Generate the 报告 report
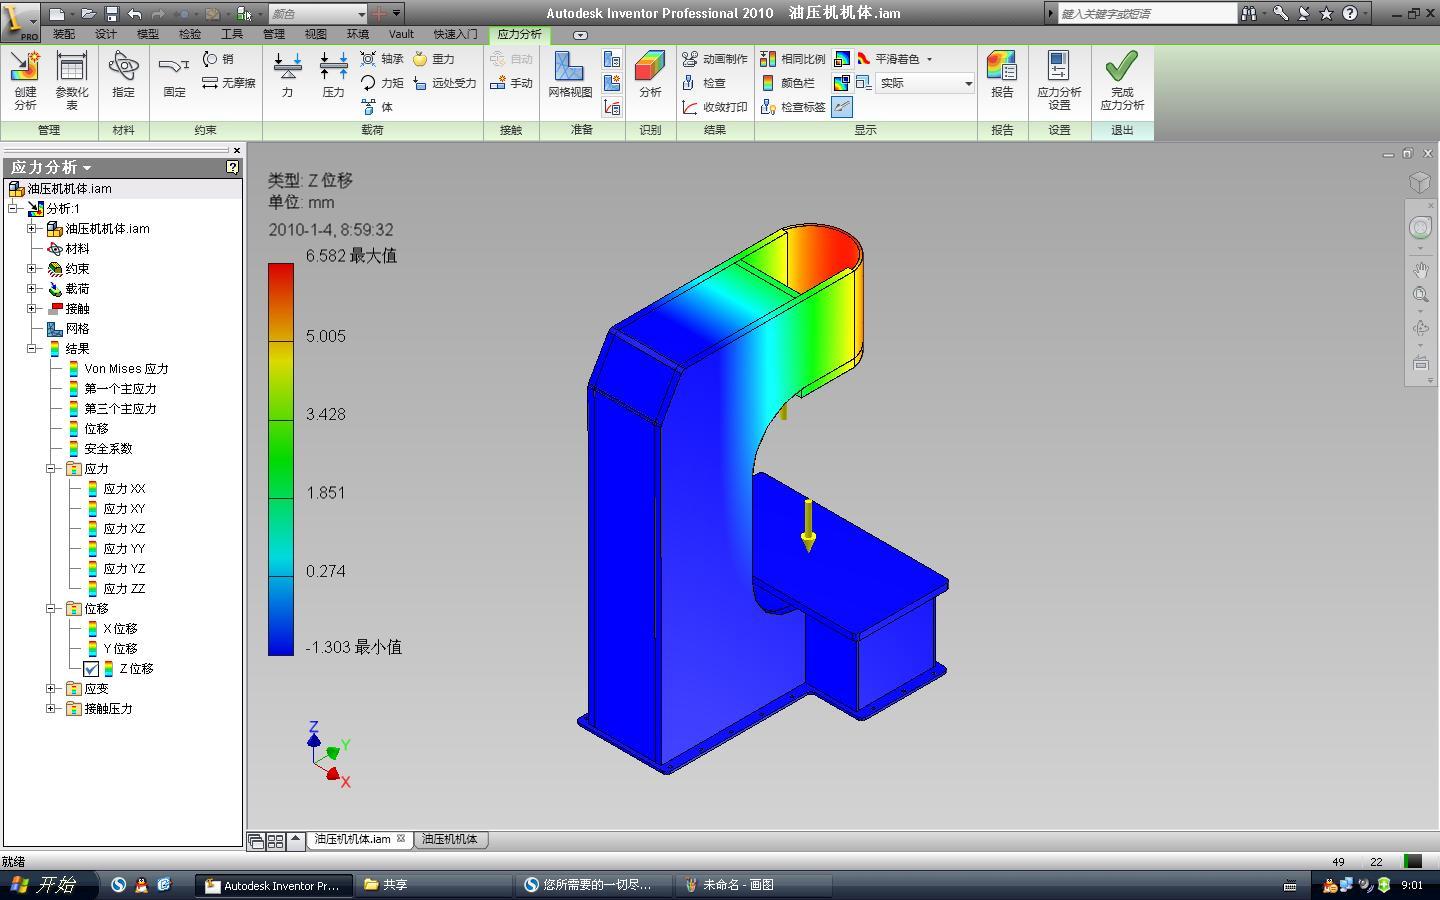This screenshot has width=1440, height=900. pyautogui.click(x=1002, y=76)
